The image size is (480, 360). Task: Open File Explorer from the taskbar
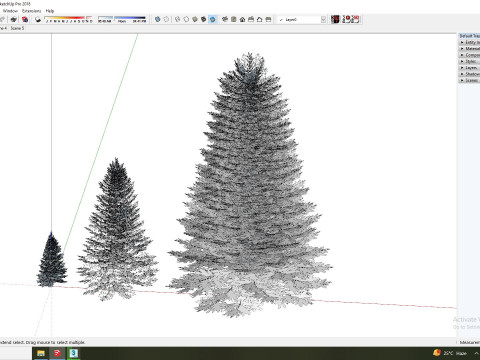[x=41, y=353]
